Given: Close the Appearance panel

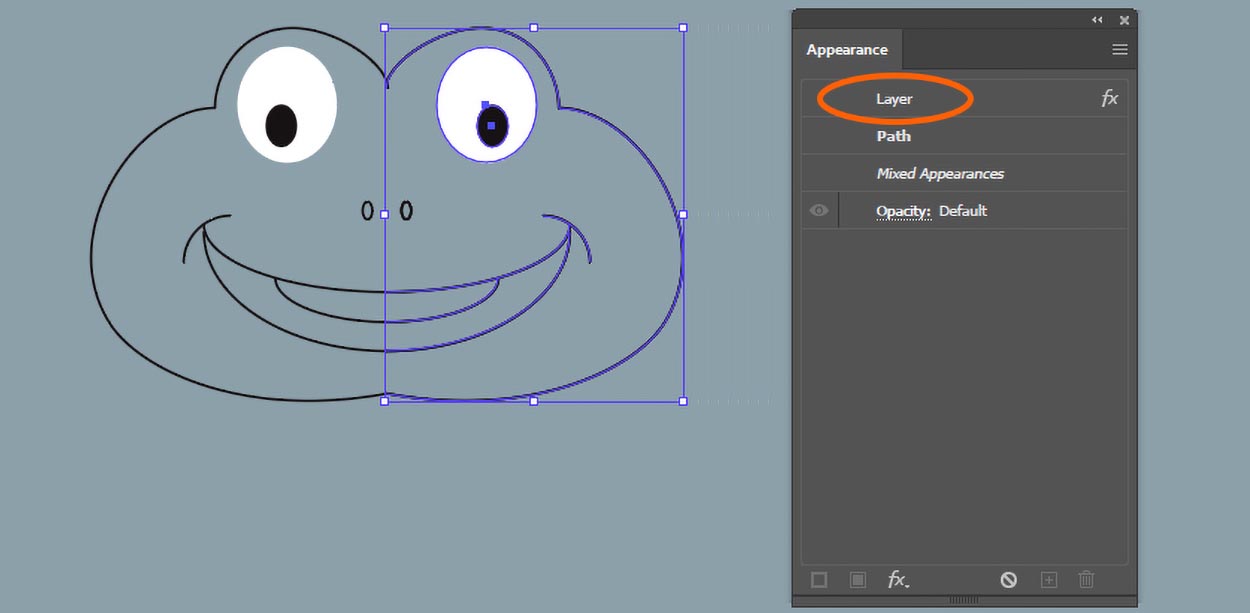Looking at the screenshot, I should coord(1124,20).
